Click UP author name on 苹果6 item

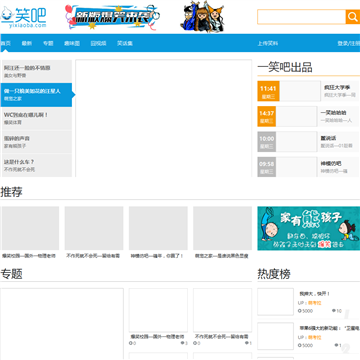[315, 337]
